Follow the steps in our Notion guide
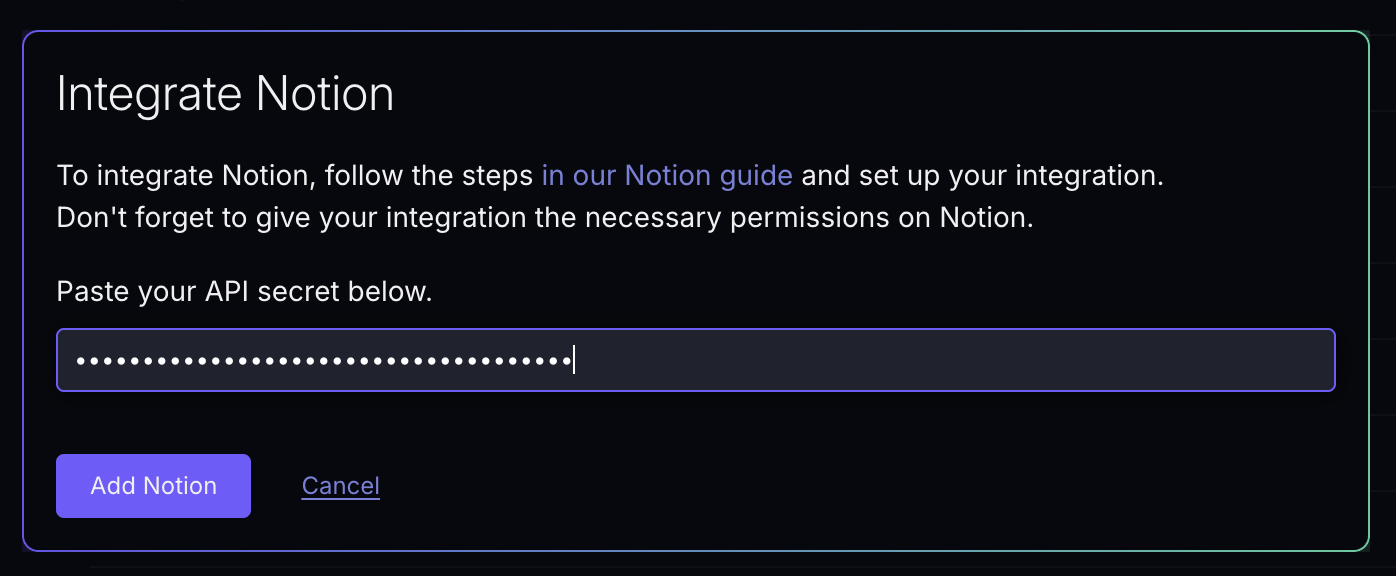The image size is (1396, 576). pos(666,175)
